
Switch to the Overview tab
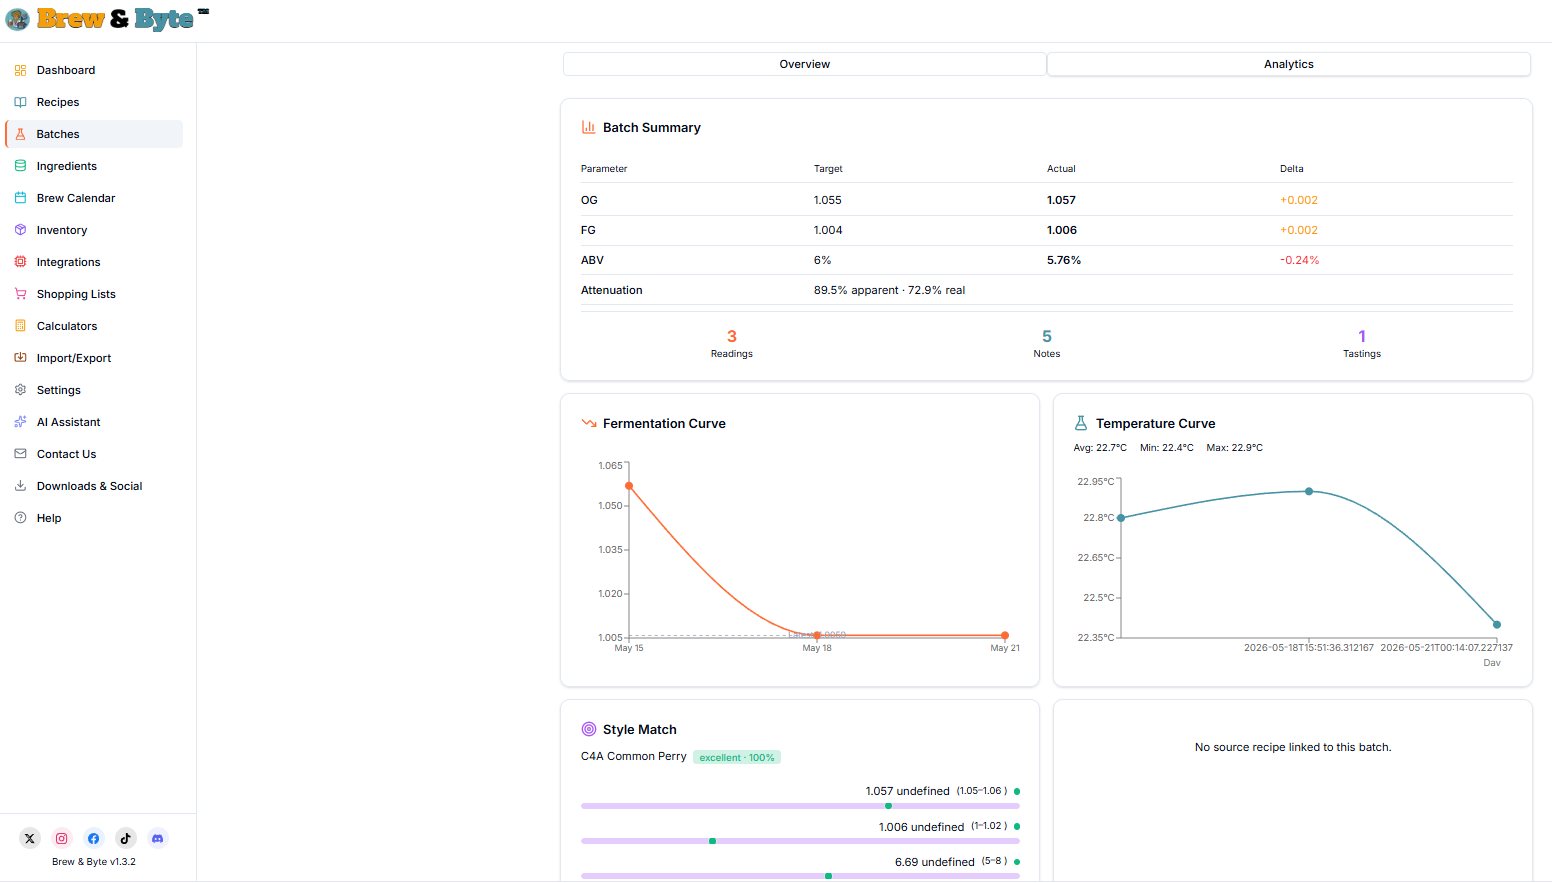click(x=805, y=64)
